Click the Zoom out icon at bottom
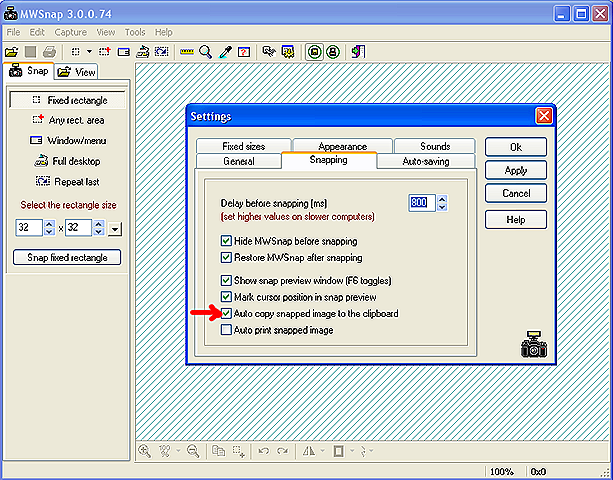 [191, 452]
